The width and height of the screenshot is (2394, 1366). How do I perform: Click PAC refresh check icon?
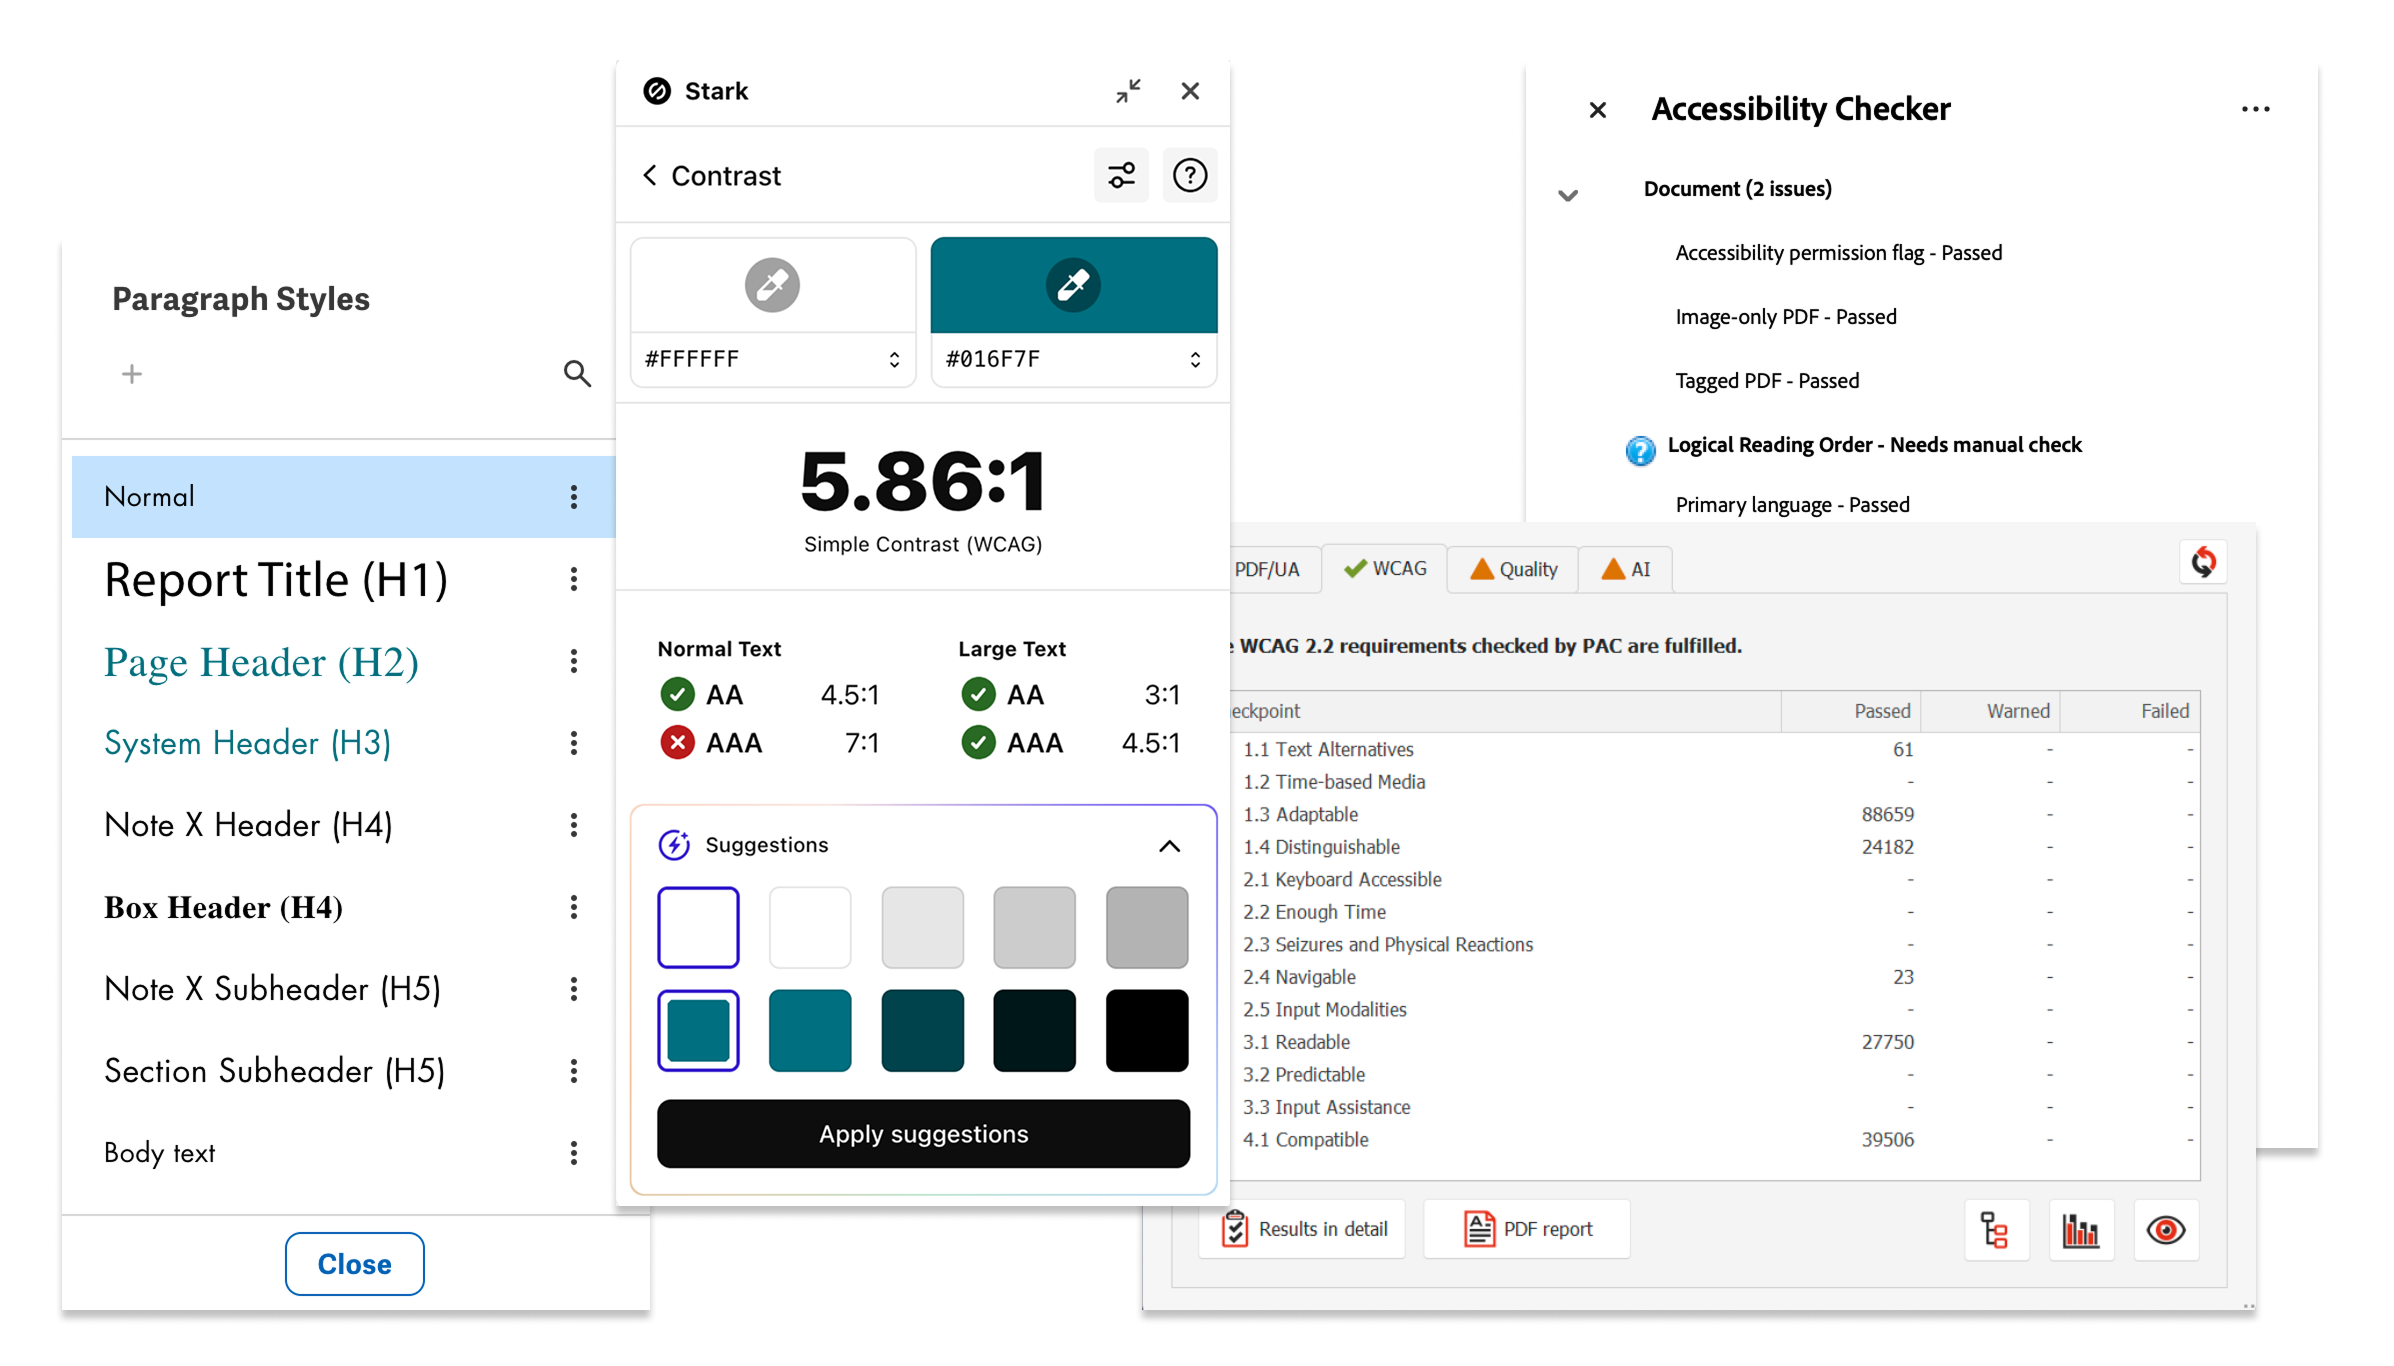(x=2203, y=562)
